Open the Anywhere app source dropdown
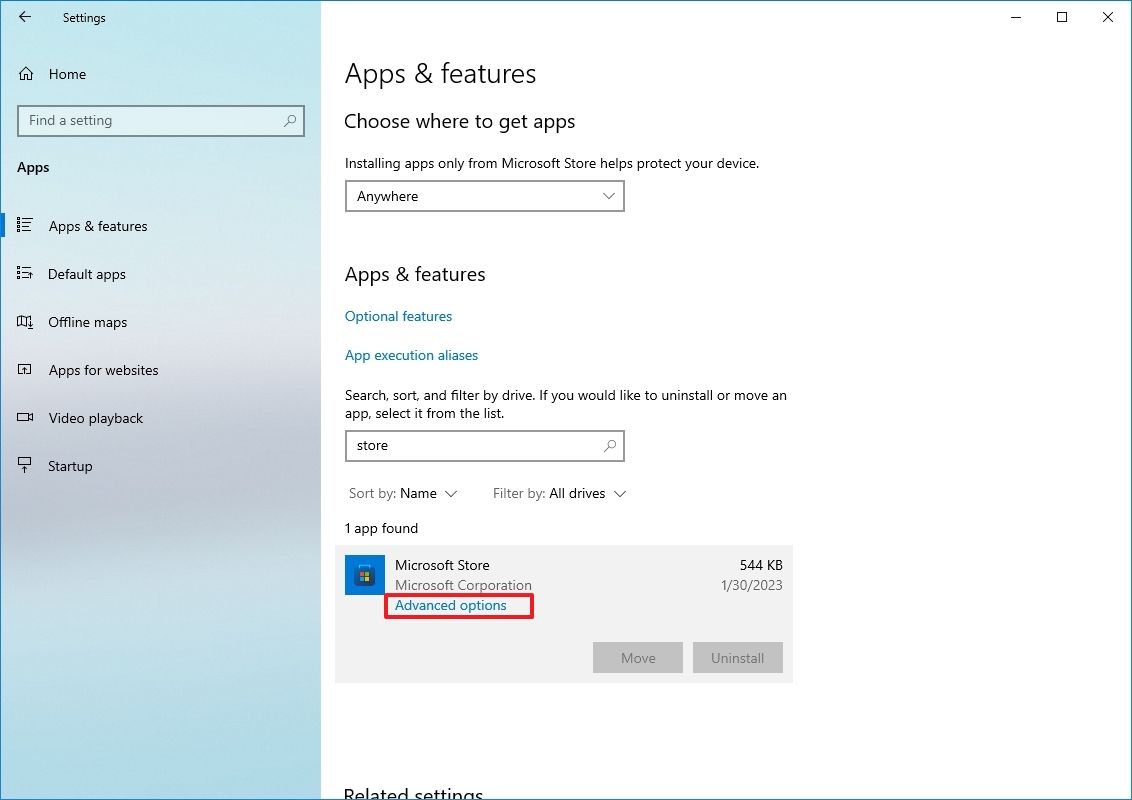Viewport: 1132px width, 800px height. [484, 196]
